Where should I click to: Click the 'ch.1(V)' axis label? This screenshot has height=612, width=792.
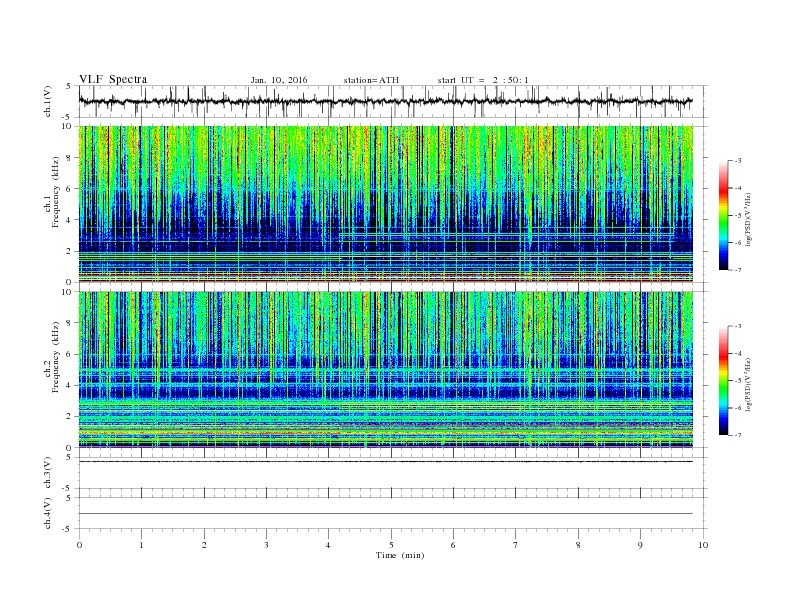pos(48,101)
